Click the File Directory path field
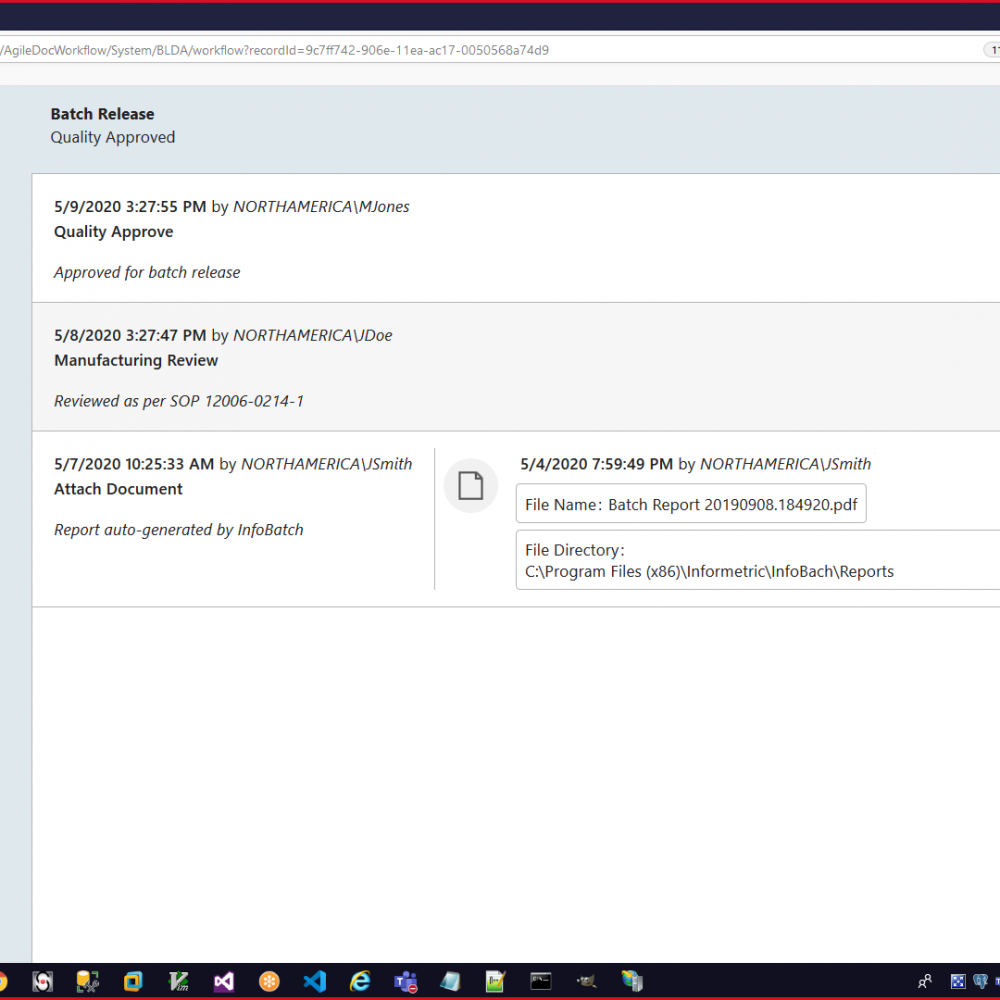The height and width of the screenshot is (1000, 1000). (x=758, y=560)
